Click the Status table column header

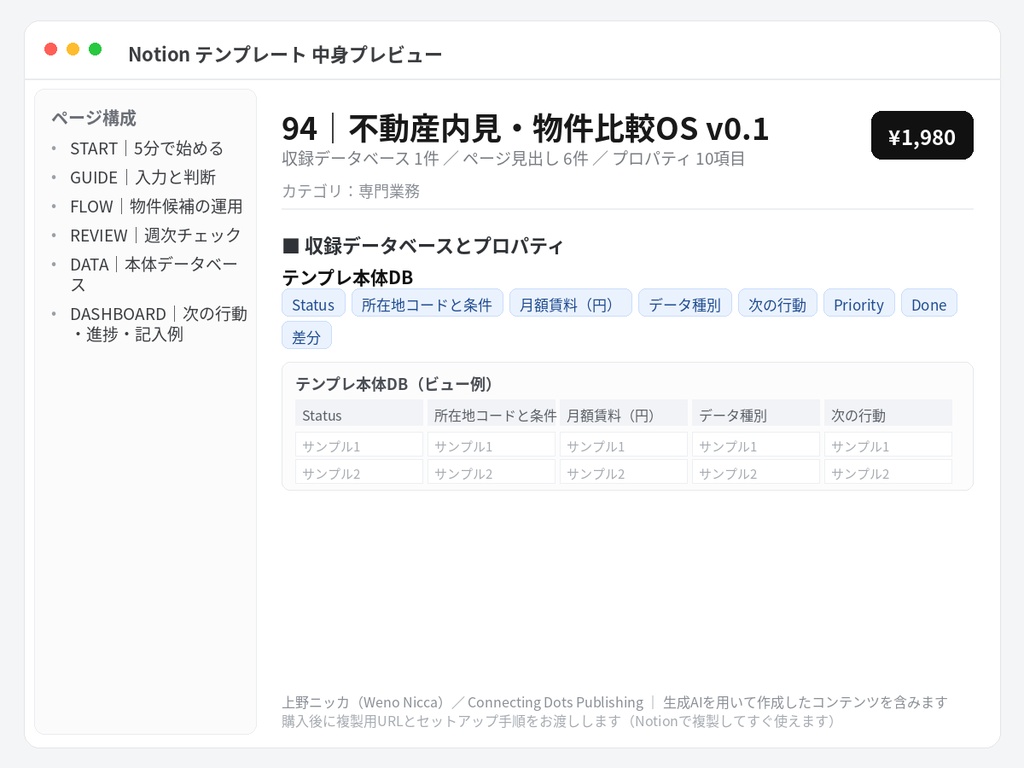359,415
